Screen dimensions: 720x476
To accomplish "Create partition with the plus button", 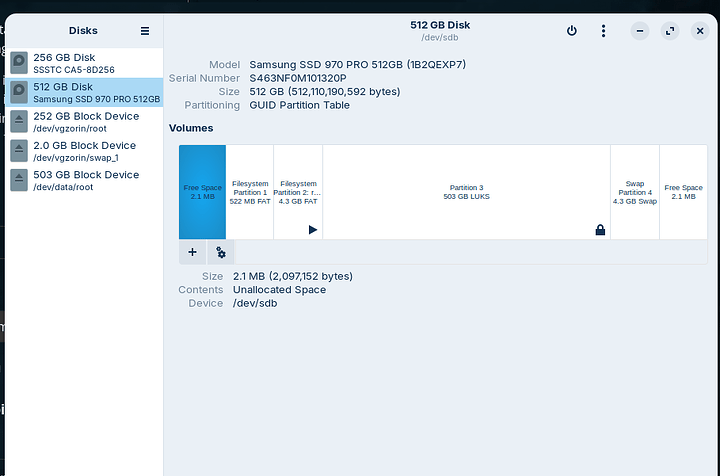I will (x=192, y=252).
